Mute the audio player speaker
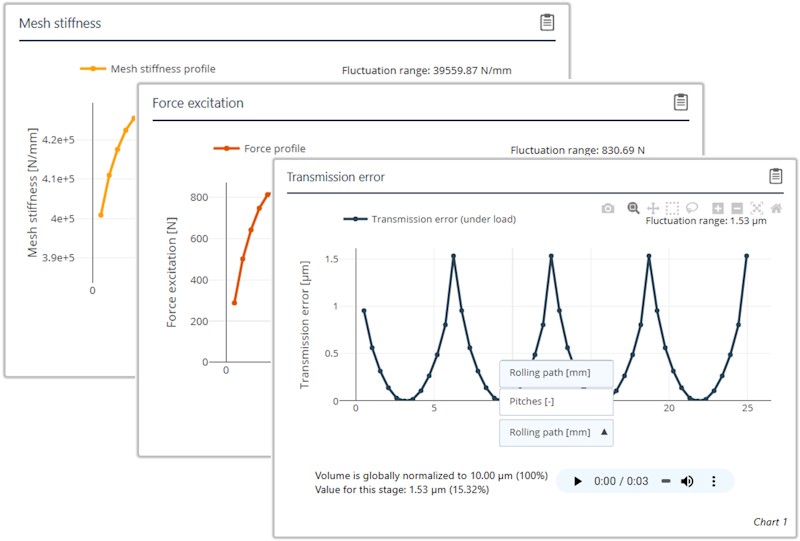Screen dimensions: 800x541 point(687,481)
